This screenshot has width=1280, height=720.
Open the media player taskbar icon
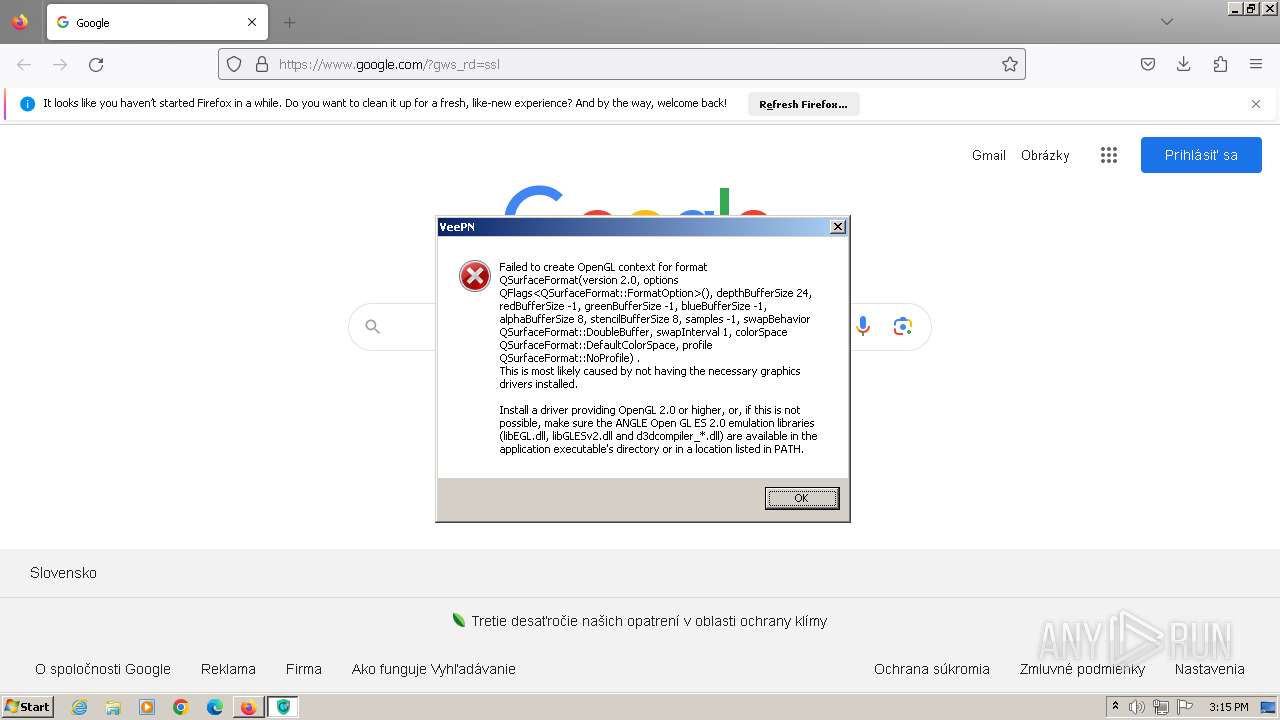point(147,707)
